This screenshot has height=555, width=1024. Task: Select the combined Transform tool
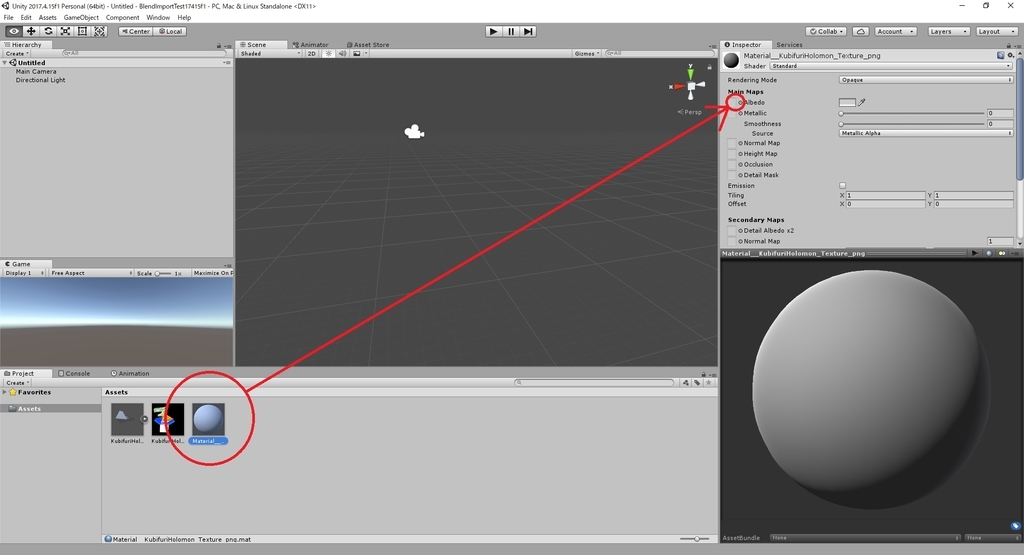pyautogui.click(x=99, y=31)
